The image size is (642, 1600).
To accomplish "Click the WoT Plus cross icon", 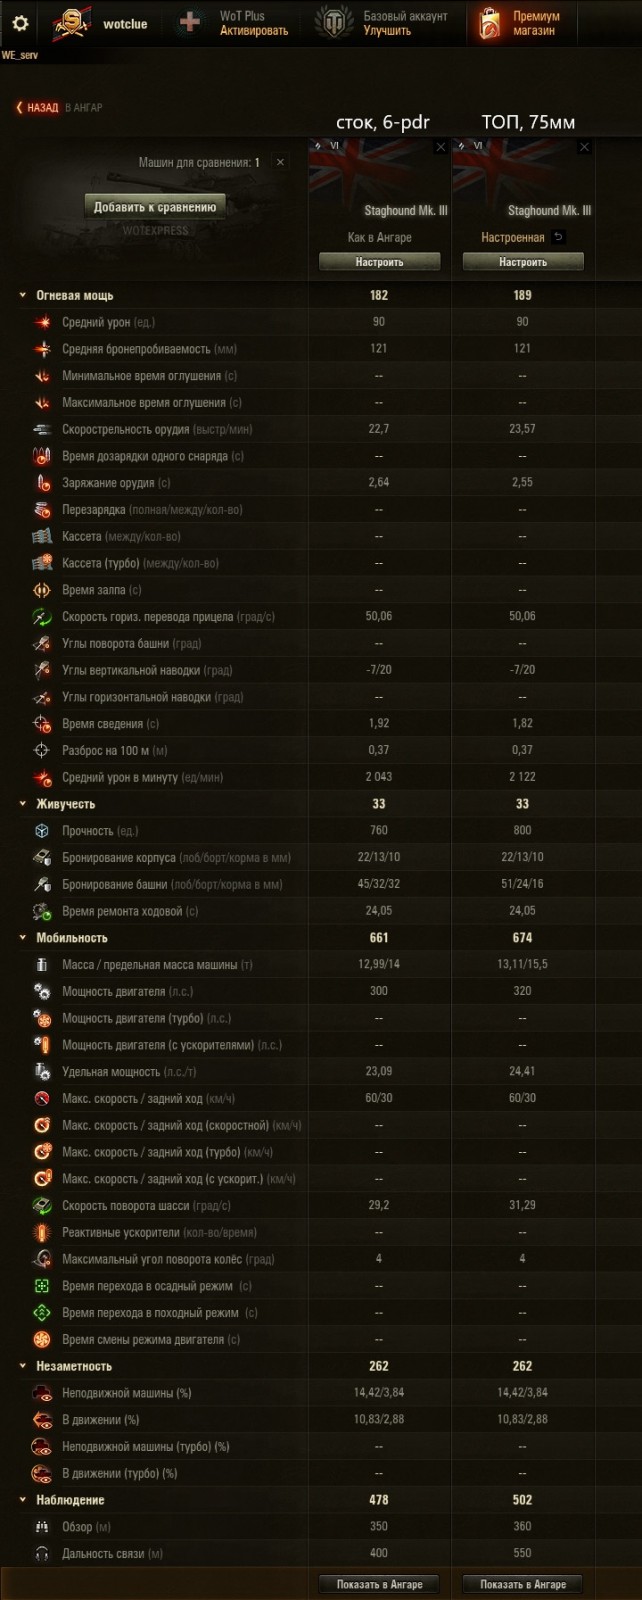I will click(x=190, y=23).
